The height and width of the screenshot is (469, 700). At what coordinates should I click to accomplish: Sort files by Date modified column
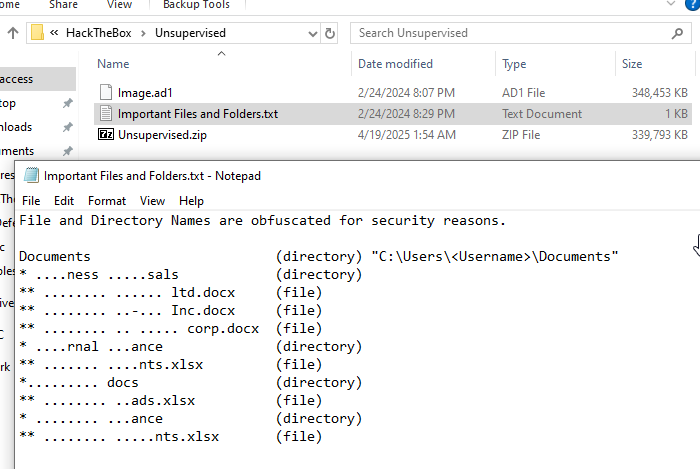(395, 64)
